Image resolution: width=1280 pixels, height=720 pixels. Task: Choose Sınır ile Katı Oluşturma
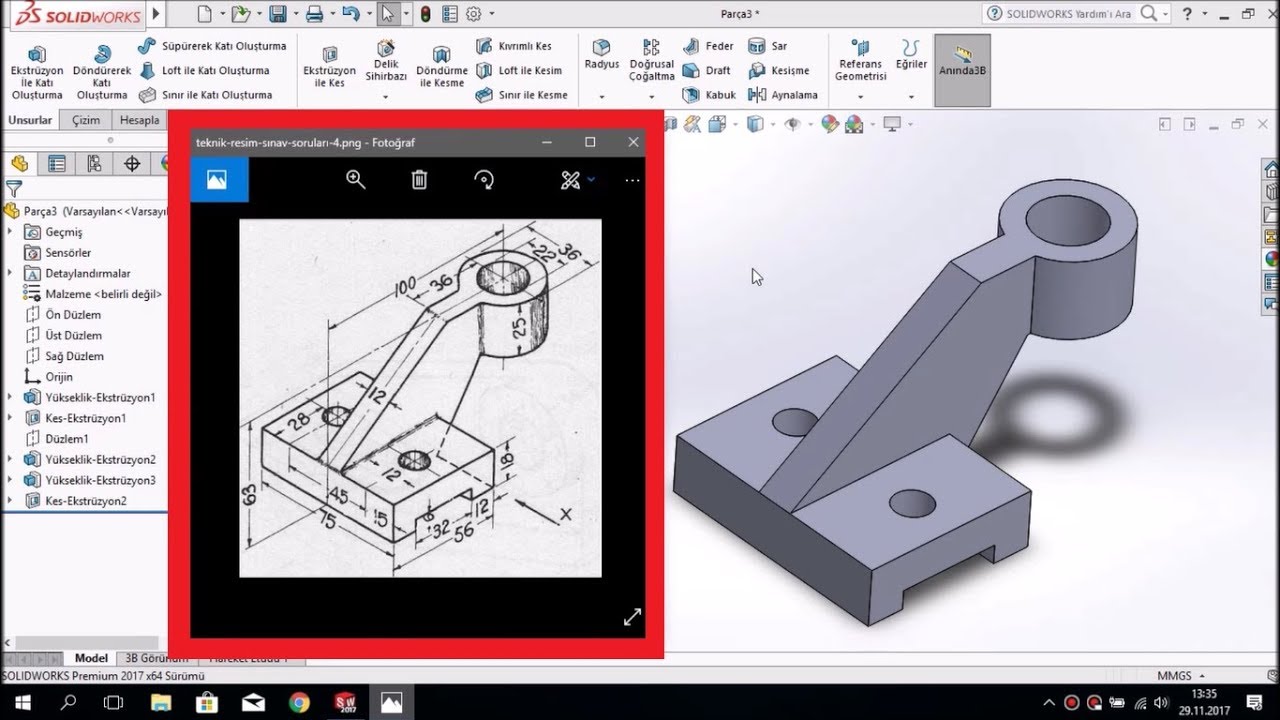205,95
